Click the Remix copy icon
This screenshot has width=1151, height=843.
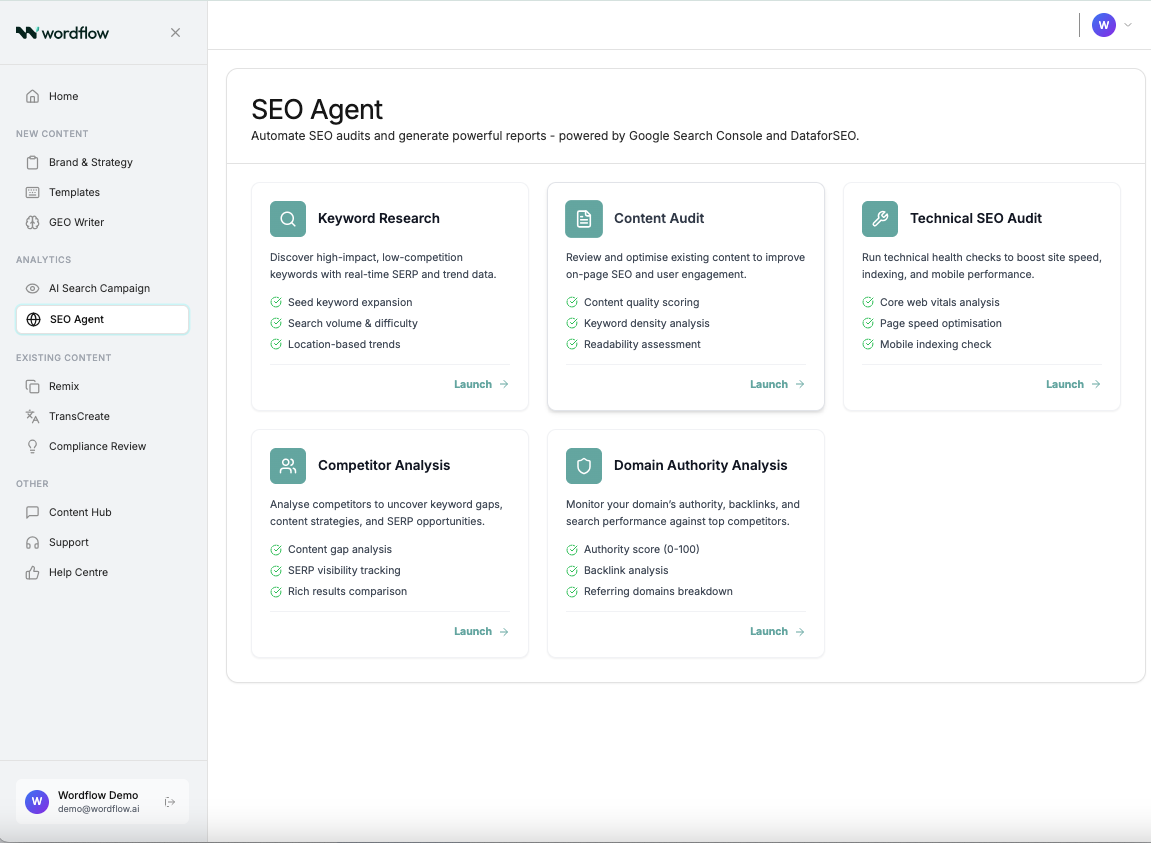(x=32, y=386)
